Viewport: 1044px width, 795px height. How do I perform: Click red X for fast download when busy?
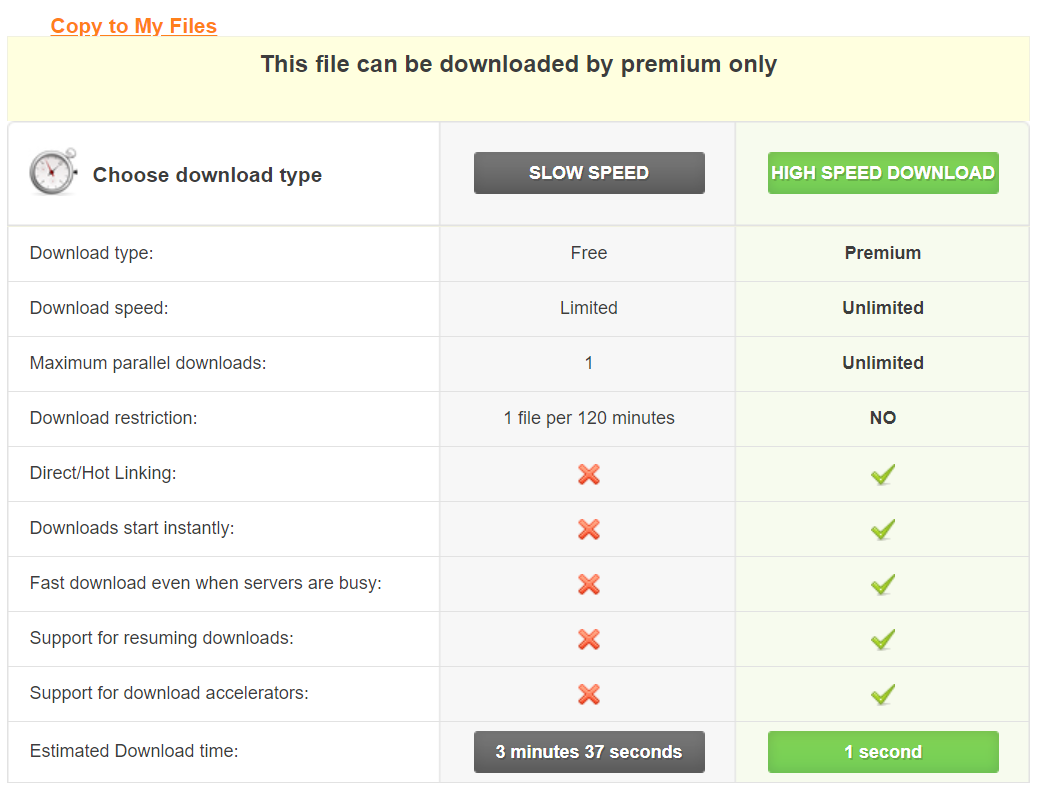[x=589, y=584]
